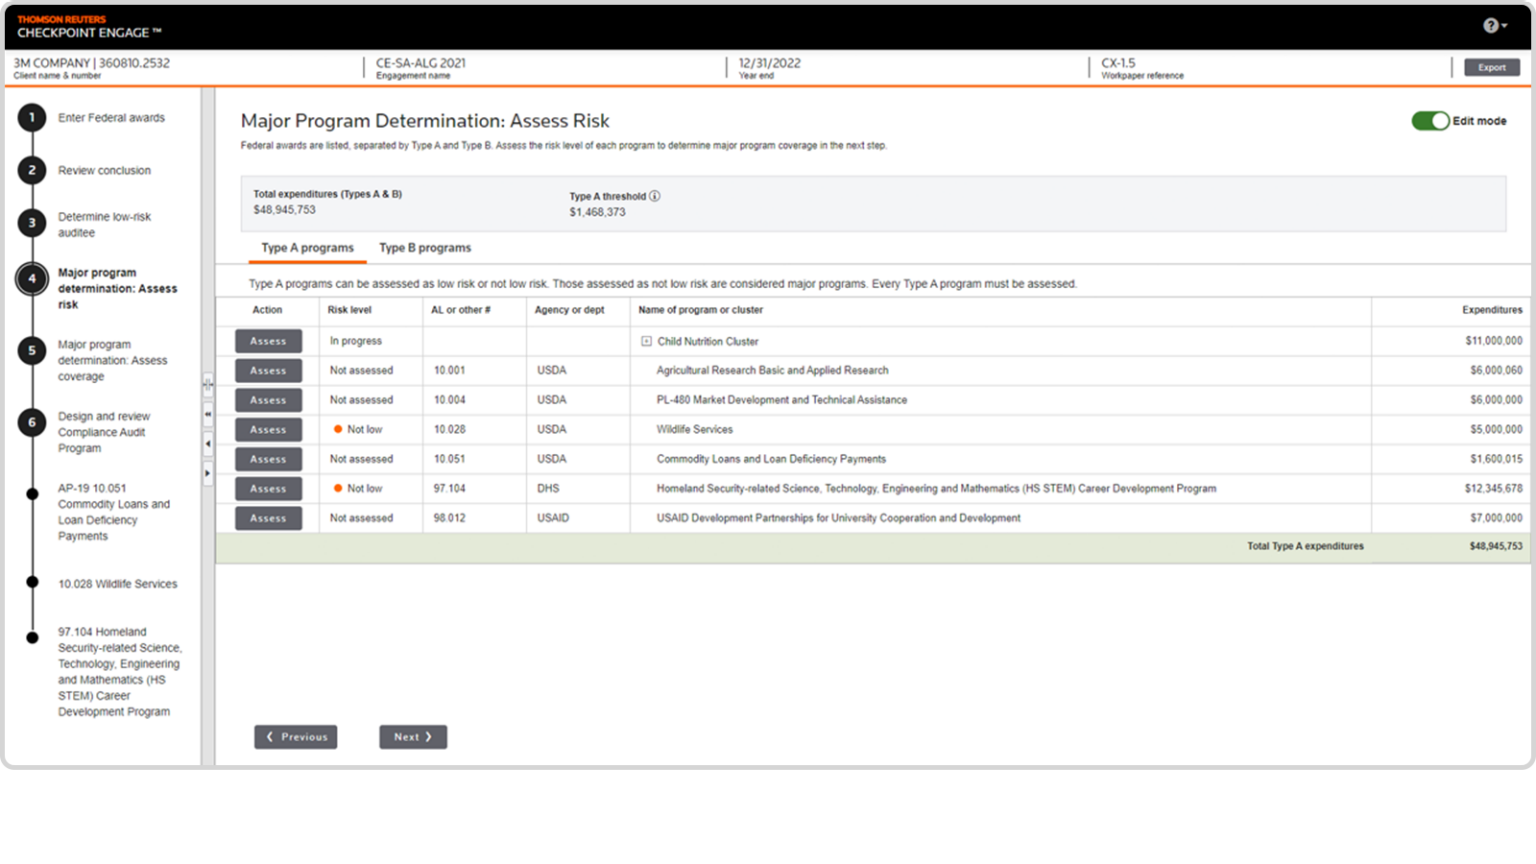1536x864 pixels.
Task: Click the double-arrow collapse sidebar icon
Action: tap(208, 414)
